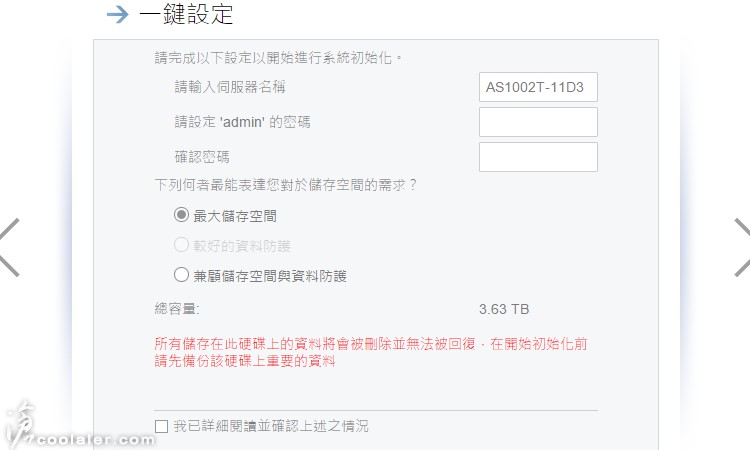
Task: Click the 請完成以下設定 instruction line
Action: (x=278, y=58)
